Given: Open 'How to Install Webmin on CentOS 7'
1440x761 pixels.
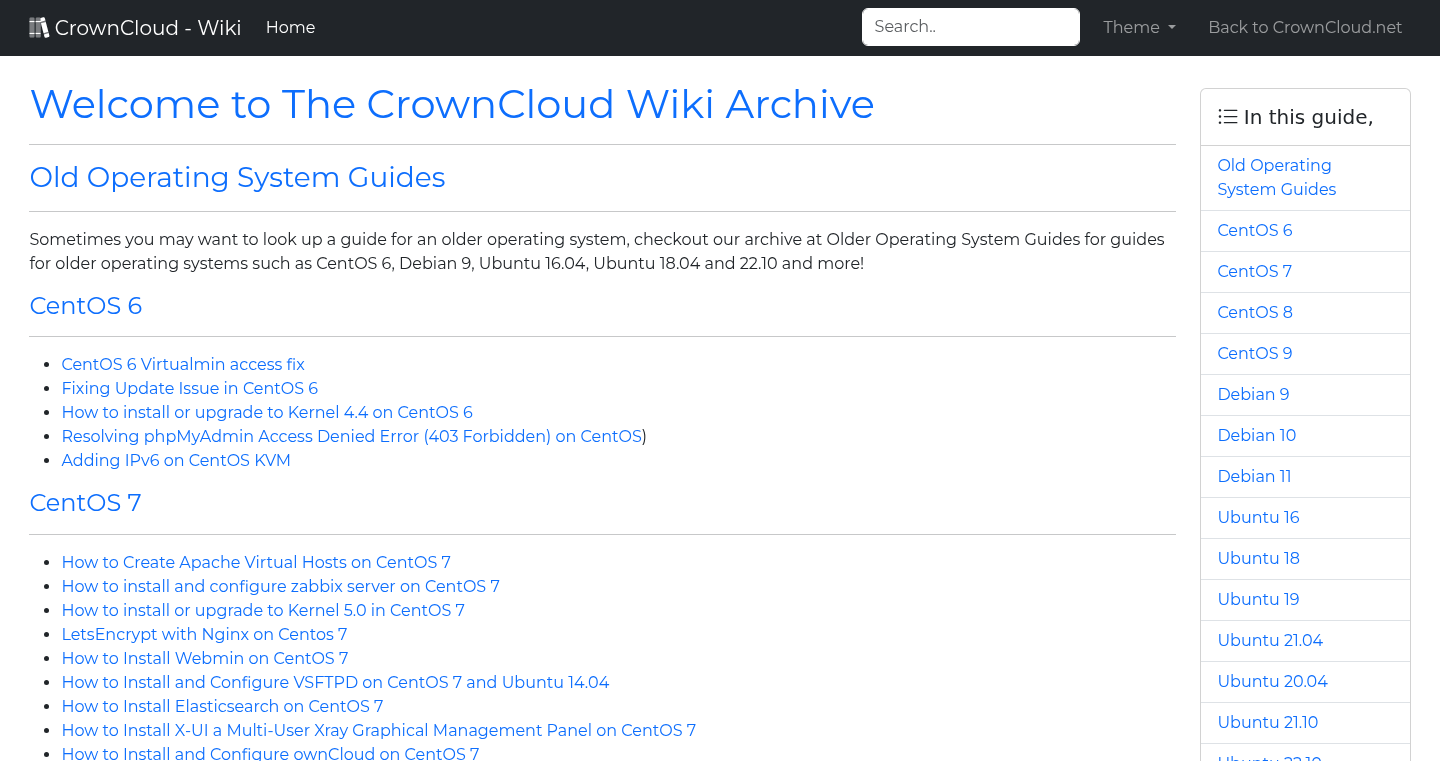Looking at the screenshot, I should [205, 658].
